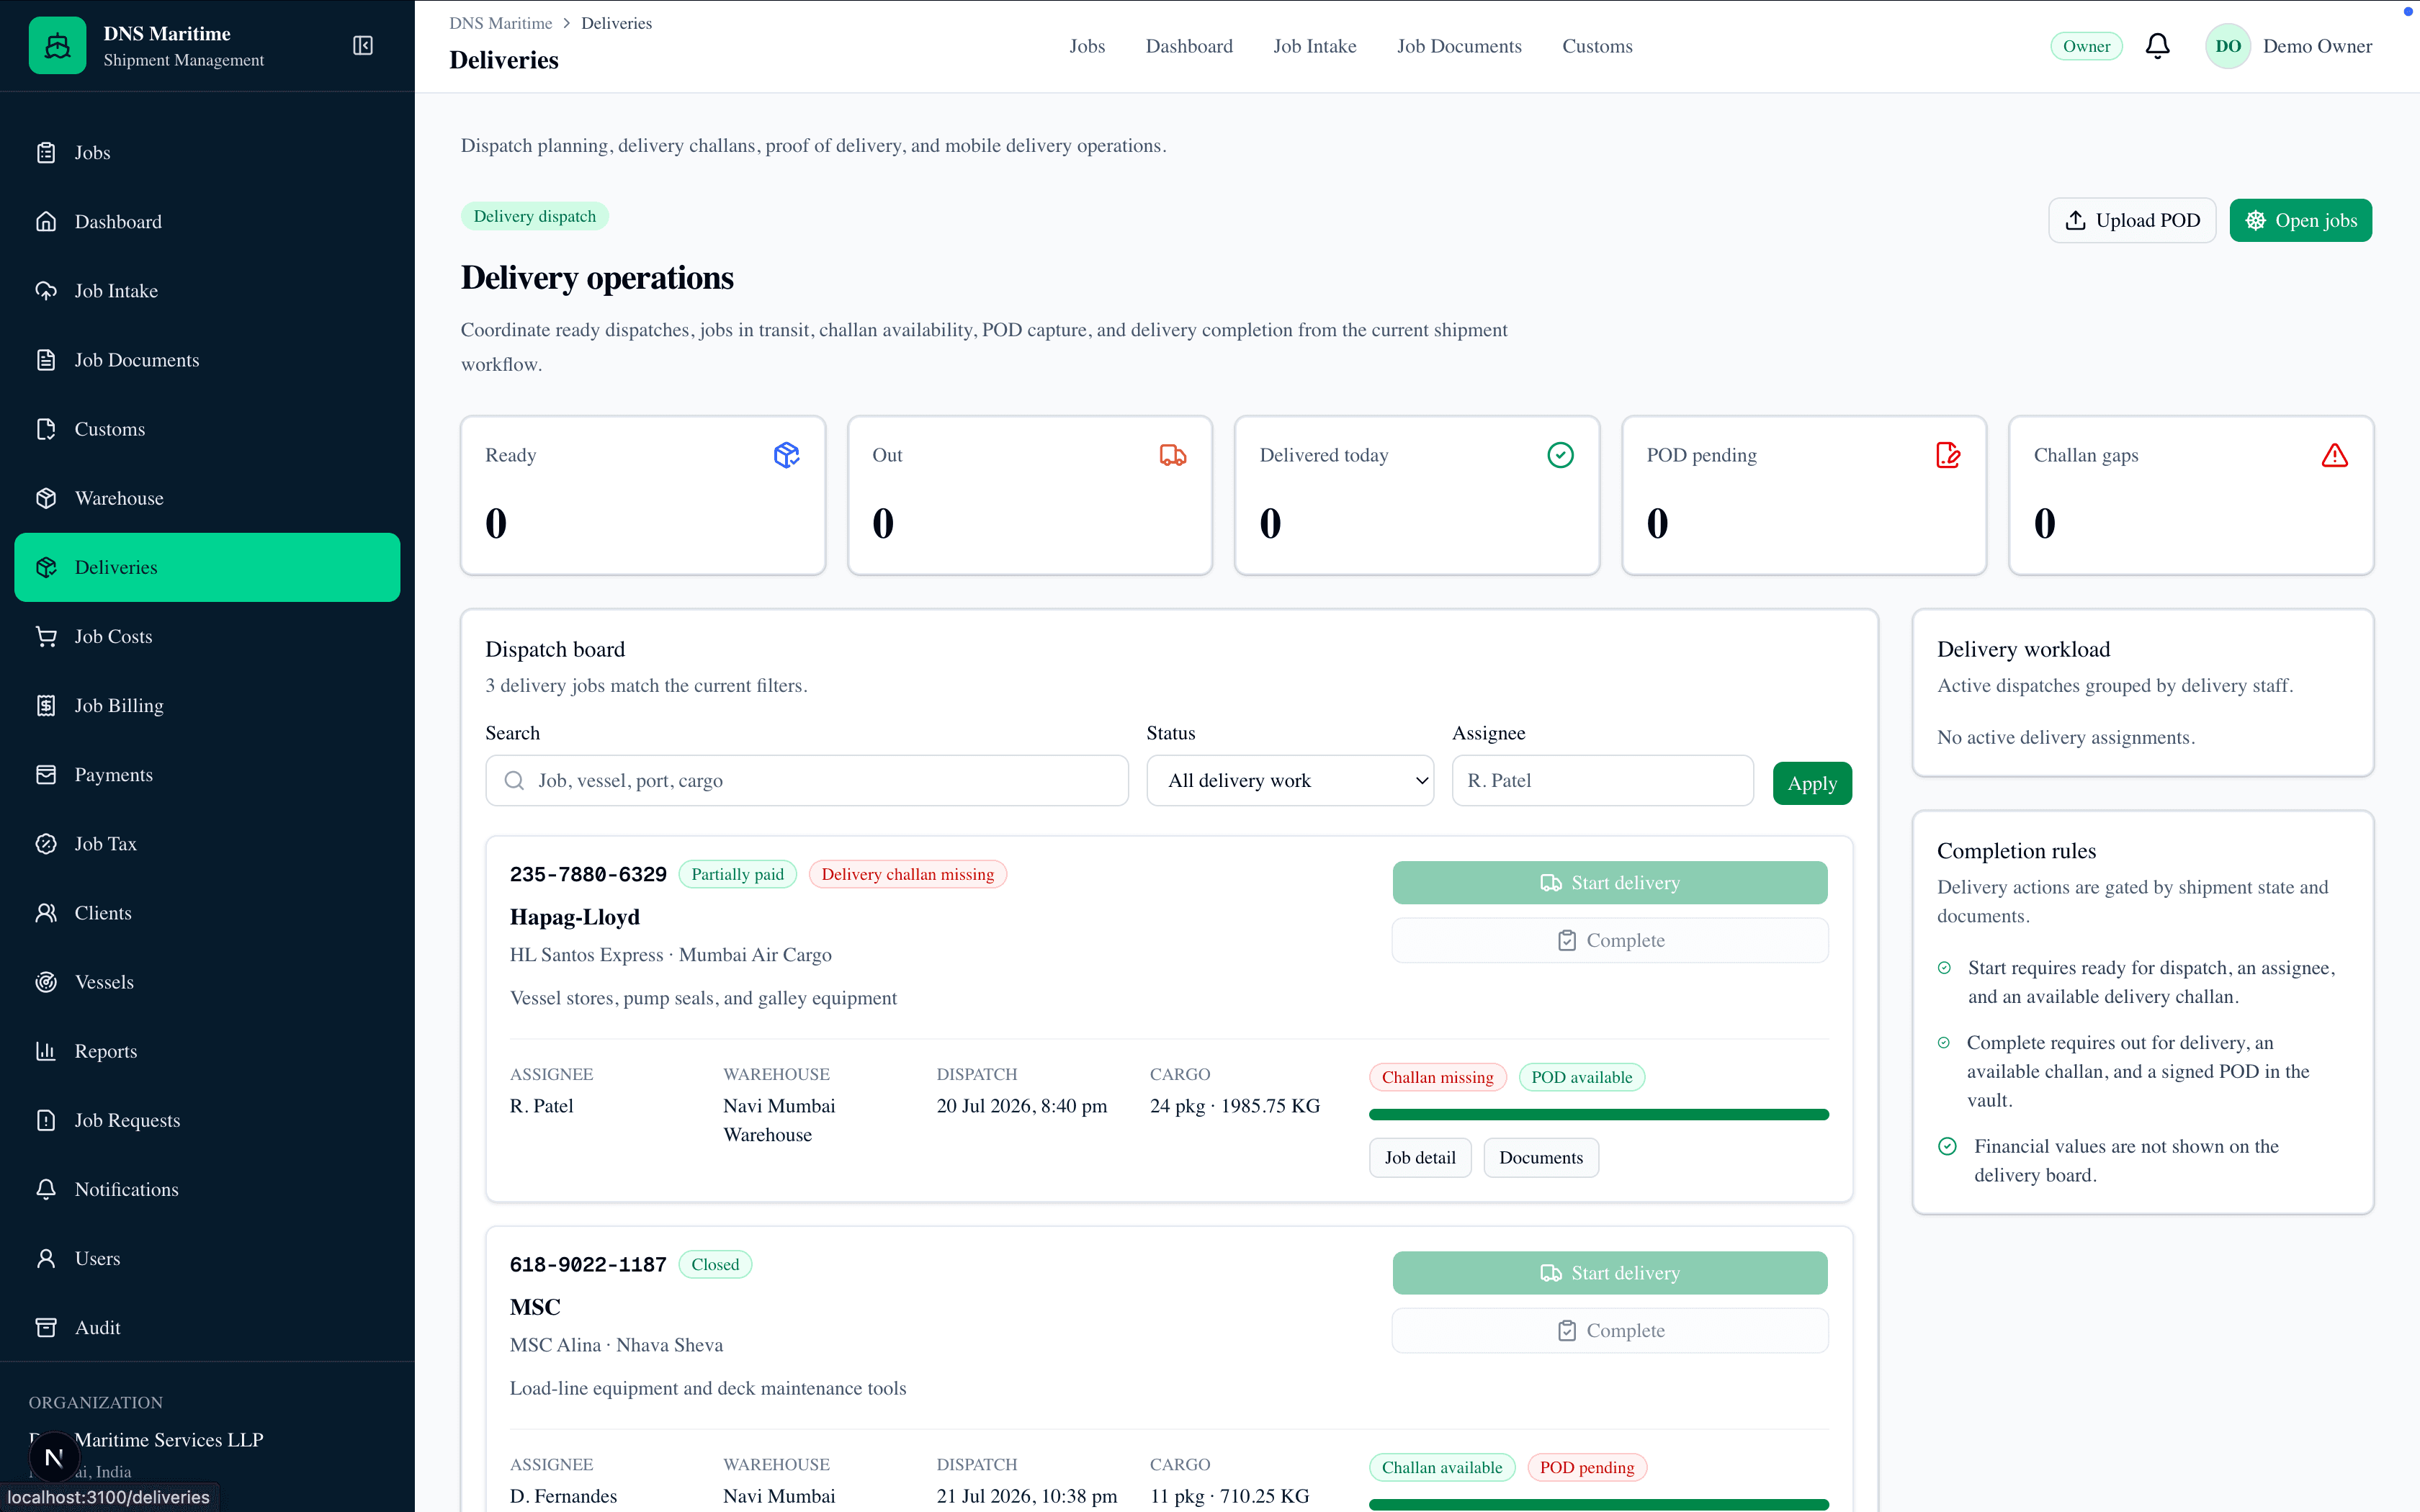The image size is (2420, 1512).
Task: Click the Demo Owner user name
Action: [2317, 46]
